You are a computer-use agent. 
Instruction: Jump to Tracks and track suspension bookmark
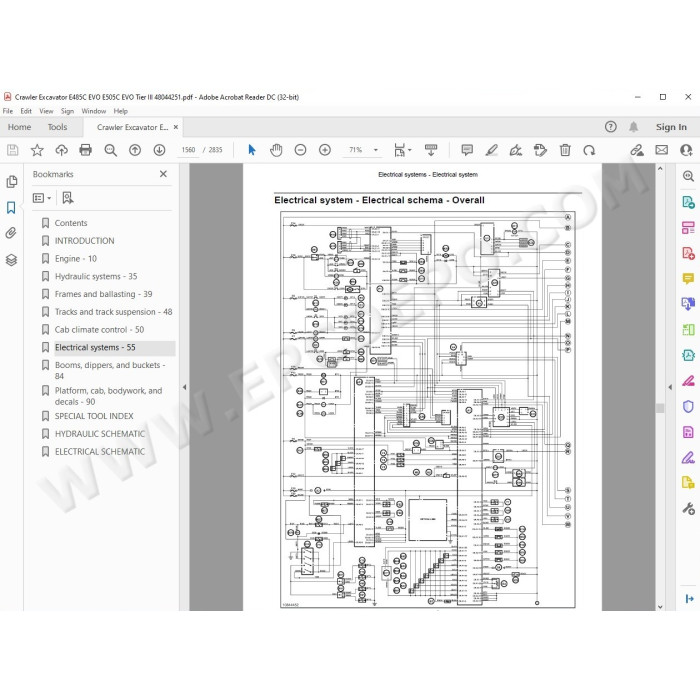(x=113, y=312)
